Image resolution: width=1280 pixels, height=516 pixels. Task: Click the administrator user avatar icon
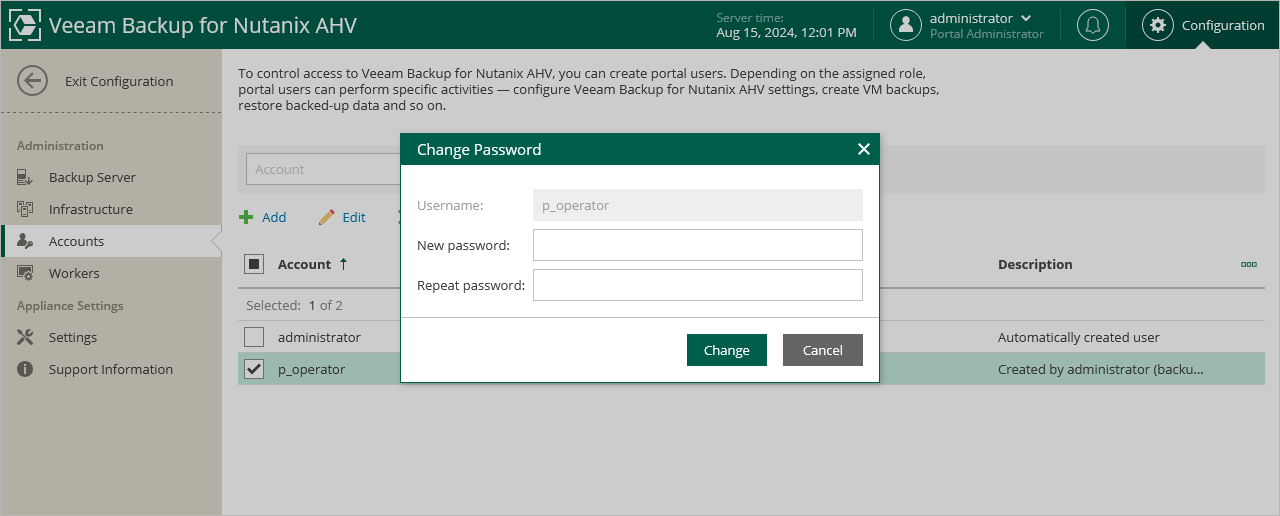click(905, 25)
